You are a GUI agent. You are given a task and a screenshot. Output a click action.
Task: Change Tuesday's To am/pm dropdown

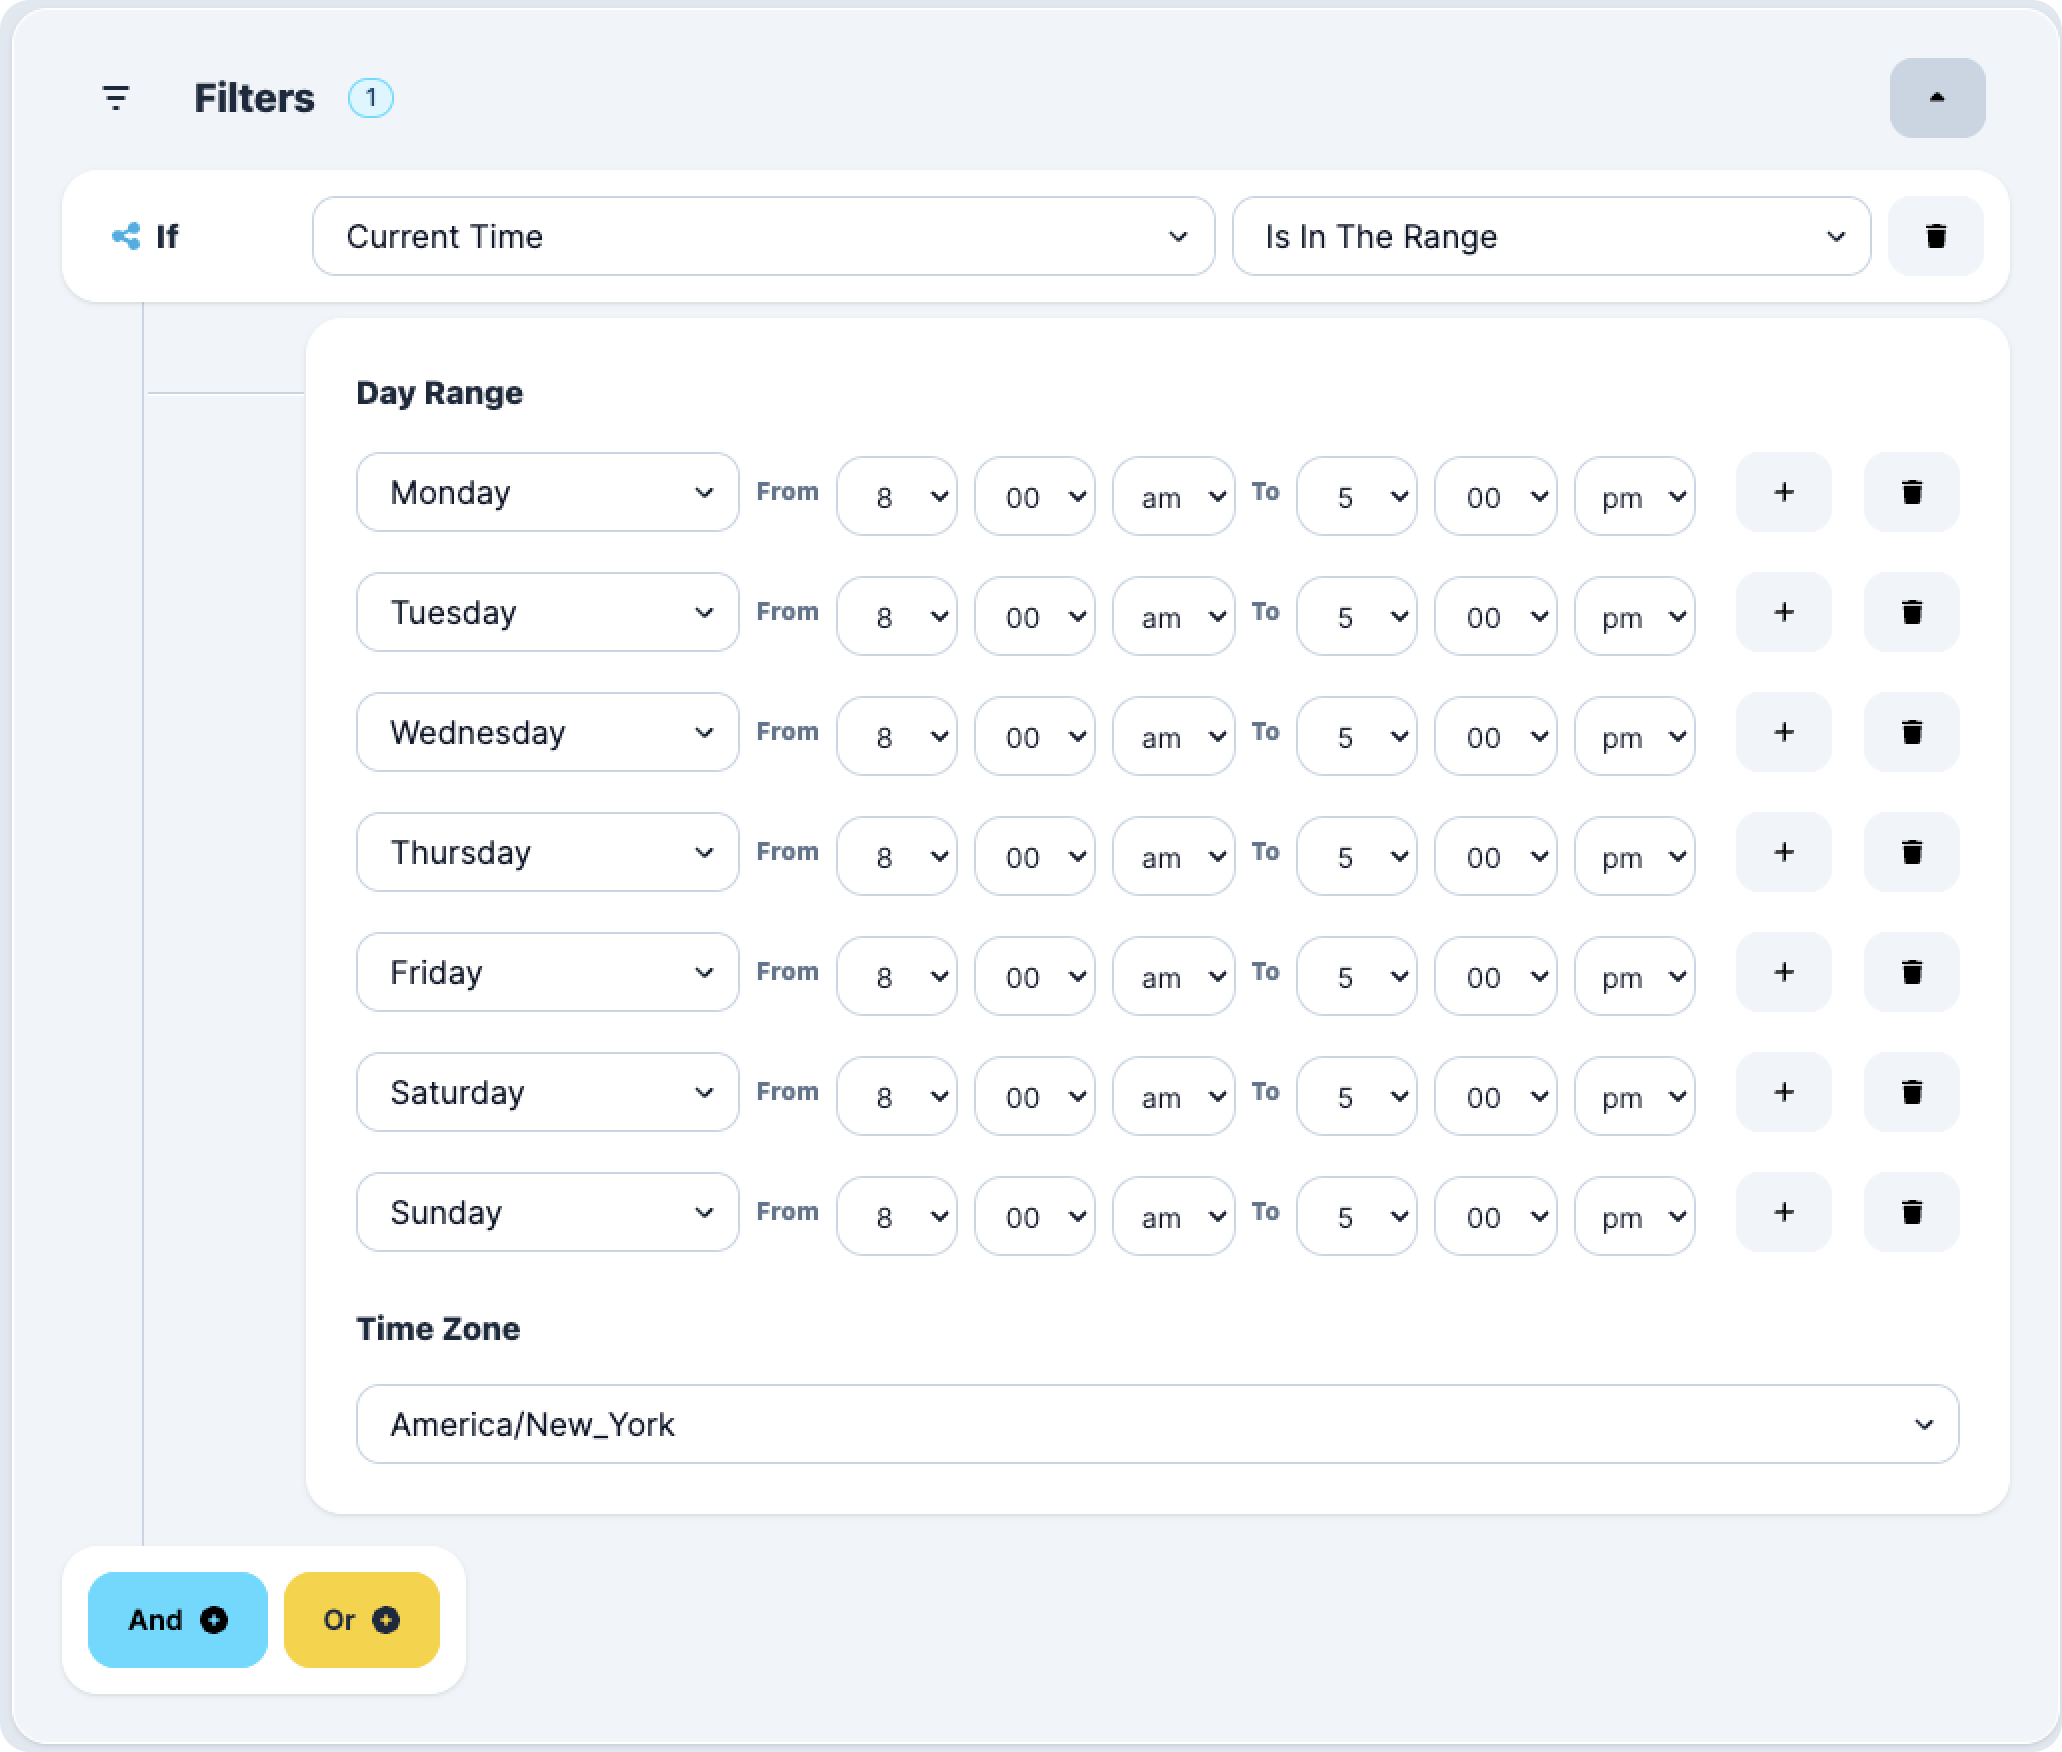click(1635, 616)
